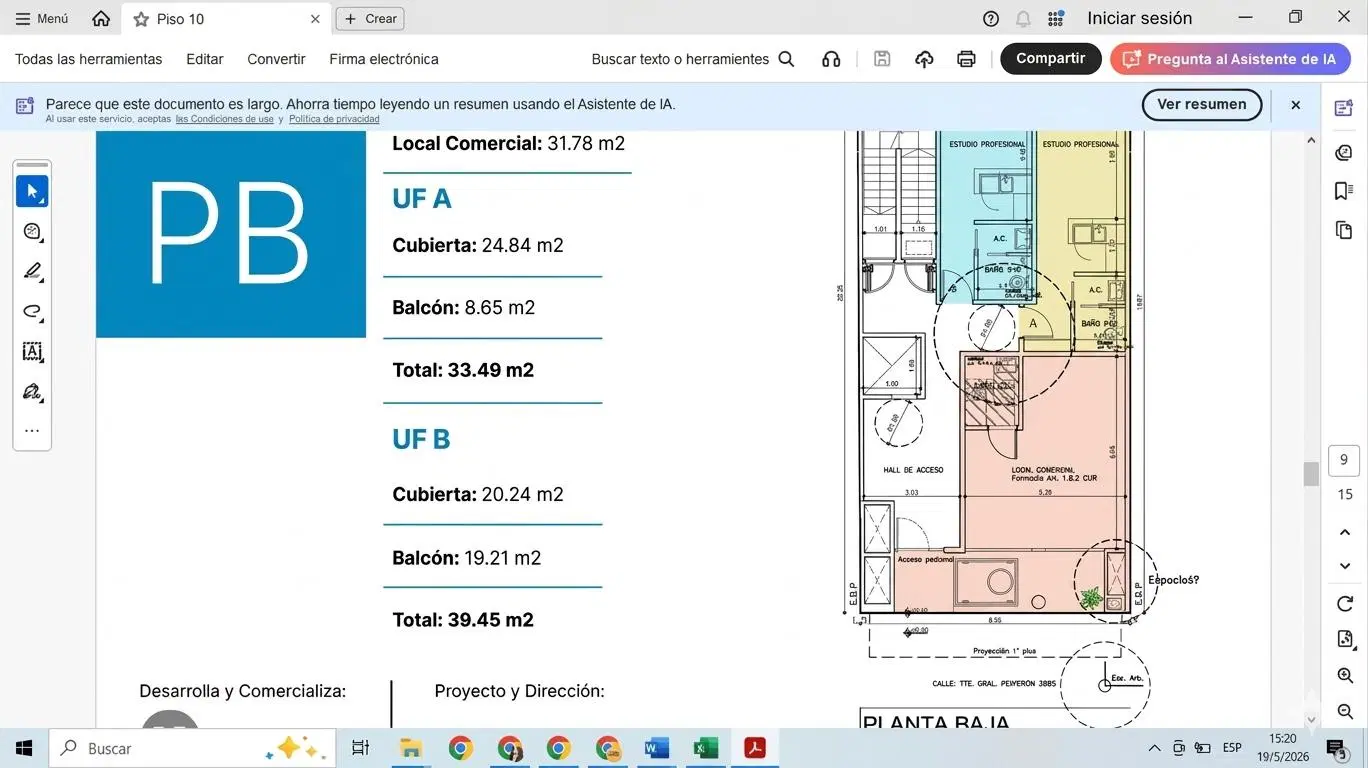Image resolution: width=1368 pixels, height=768 pixels.
Task: Open the page display options icon
Action: [1345, 639]
